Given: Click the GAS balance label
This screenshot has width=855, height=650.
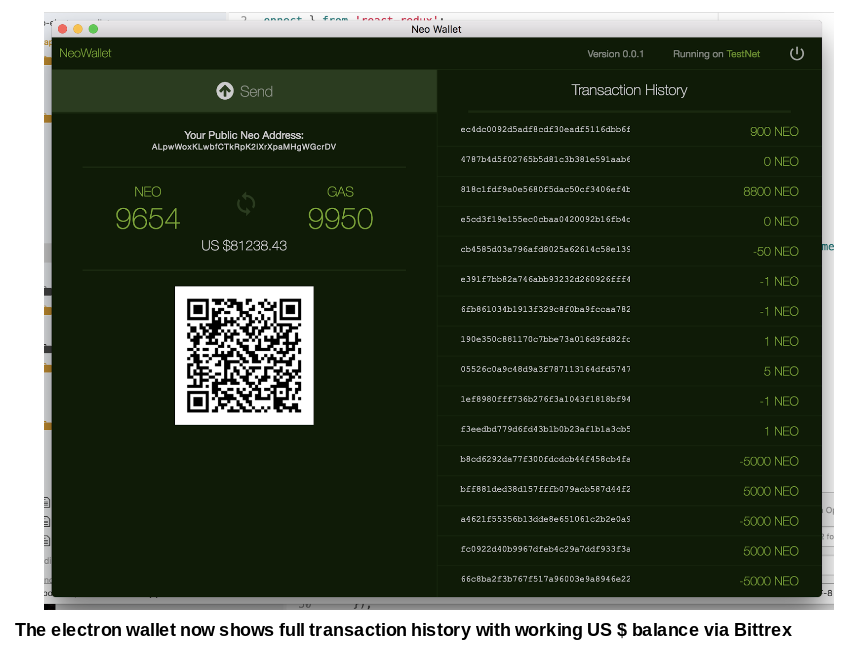Looking at the screenshot, I should pos(340,192).
